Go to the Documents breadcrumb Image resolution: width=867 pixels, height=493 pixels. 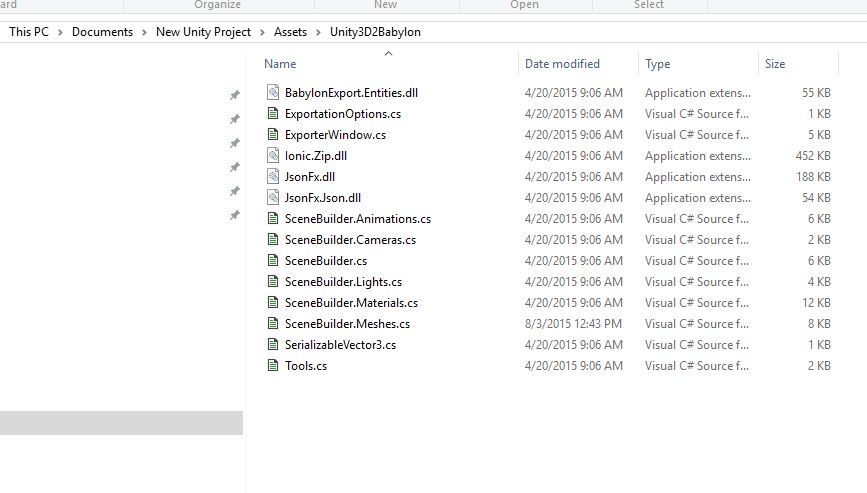pyautogui.click(x=102, y=32)
